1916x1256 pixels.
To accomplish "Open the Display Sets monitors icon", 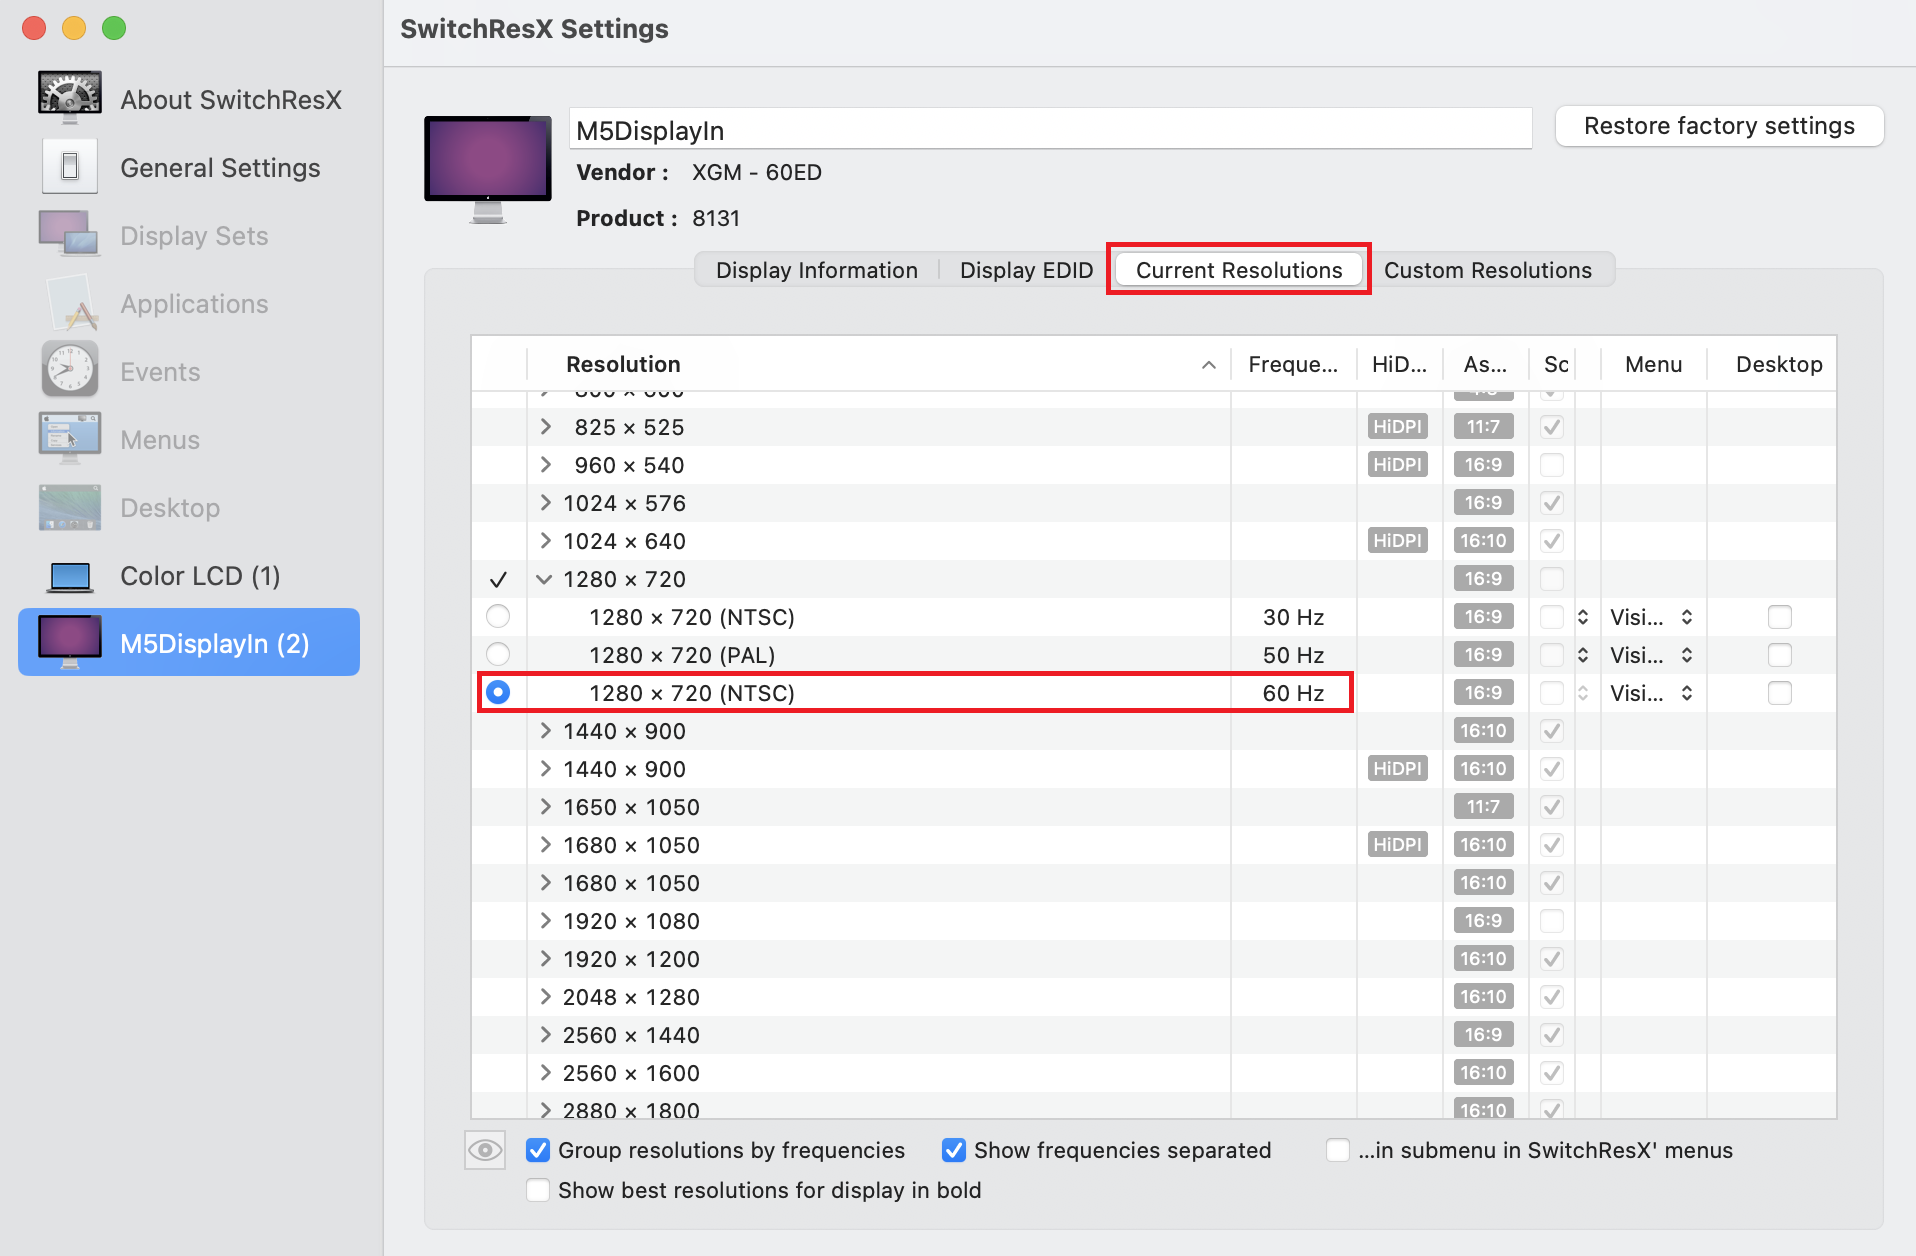I will 70,234.
